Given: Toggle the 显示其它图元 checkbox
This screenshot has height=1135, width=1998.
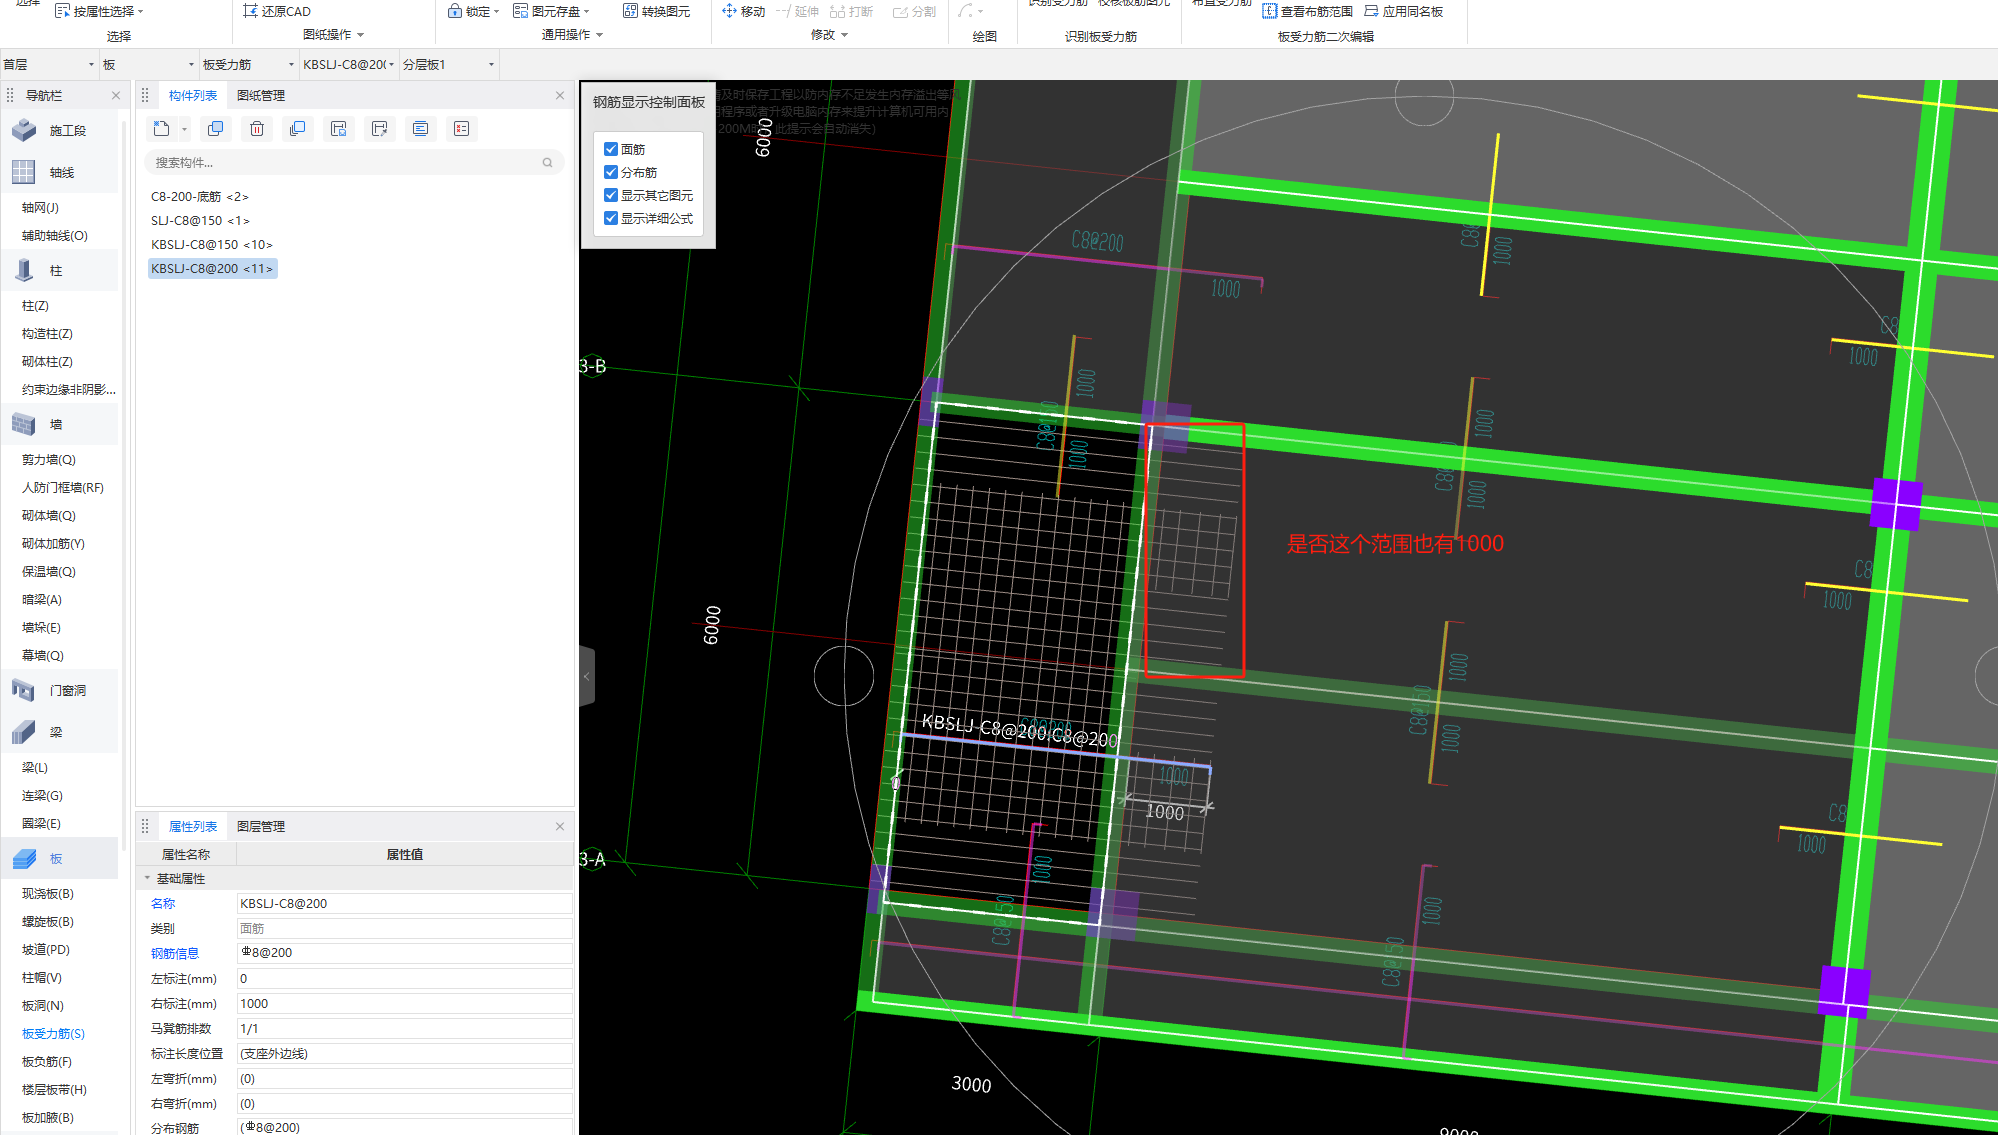Looking at the screenshot, I should (x=611, y=195).
